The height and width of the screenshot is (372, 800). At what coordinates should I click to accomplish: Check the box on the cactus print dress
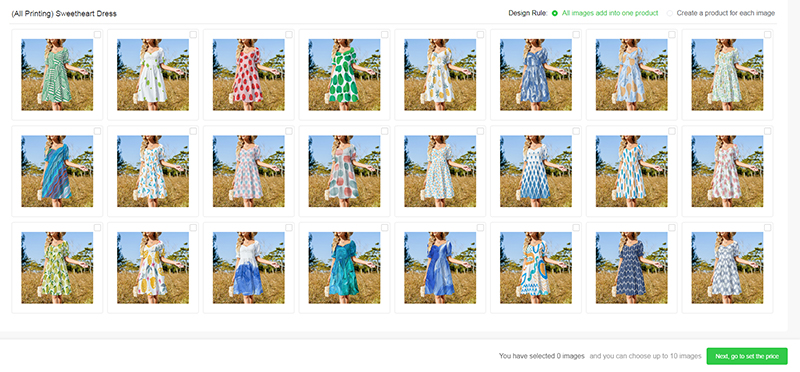click(x=97, y=228)
